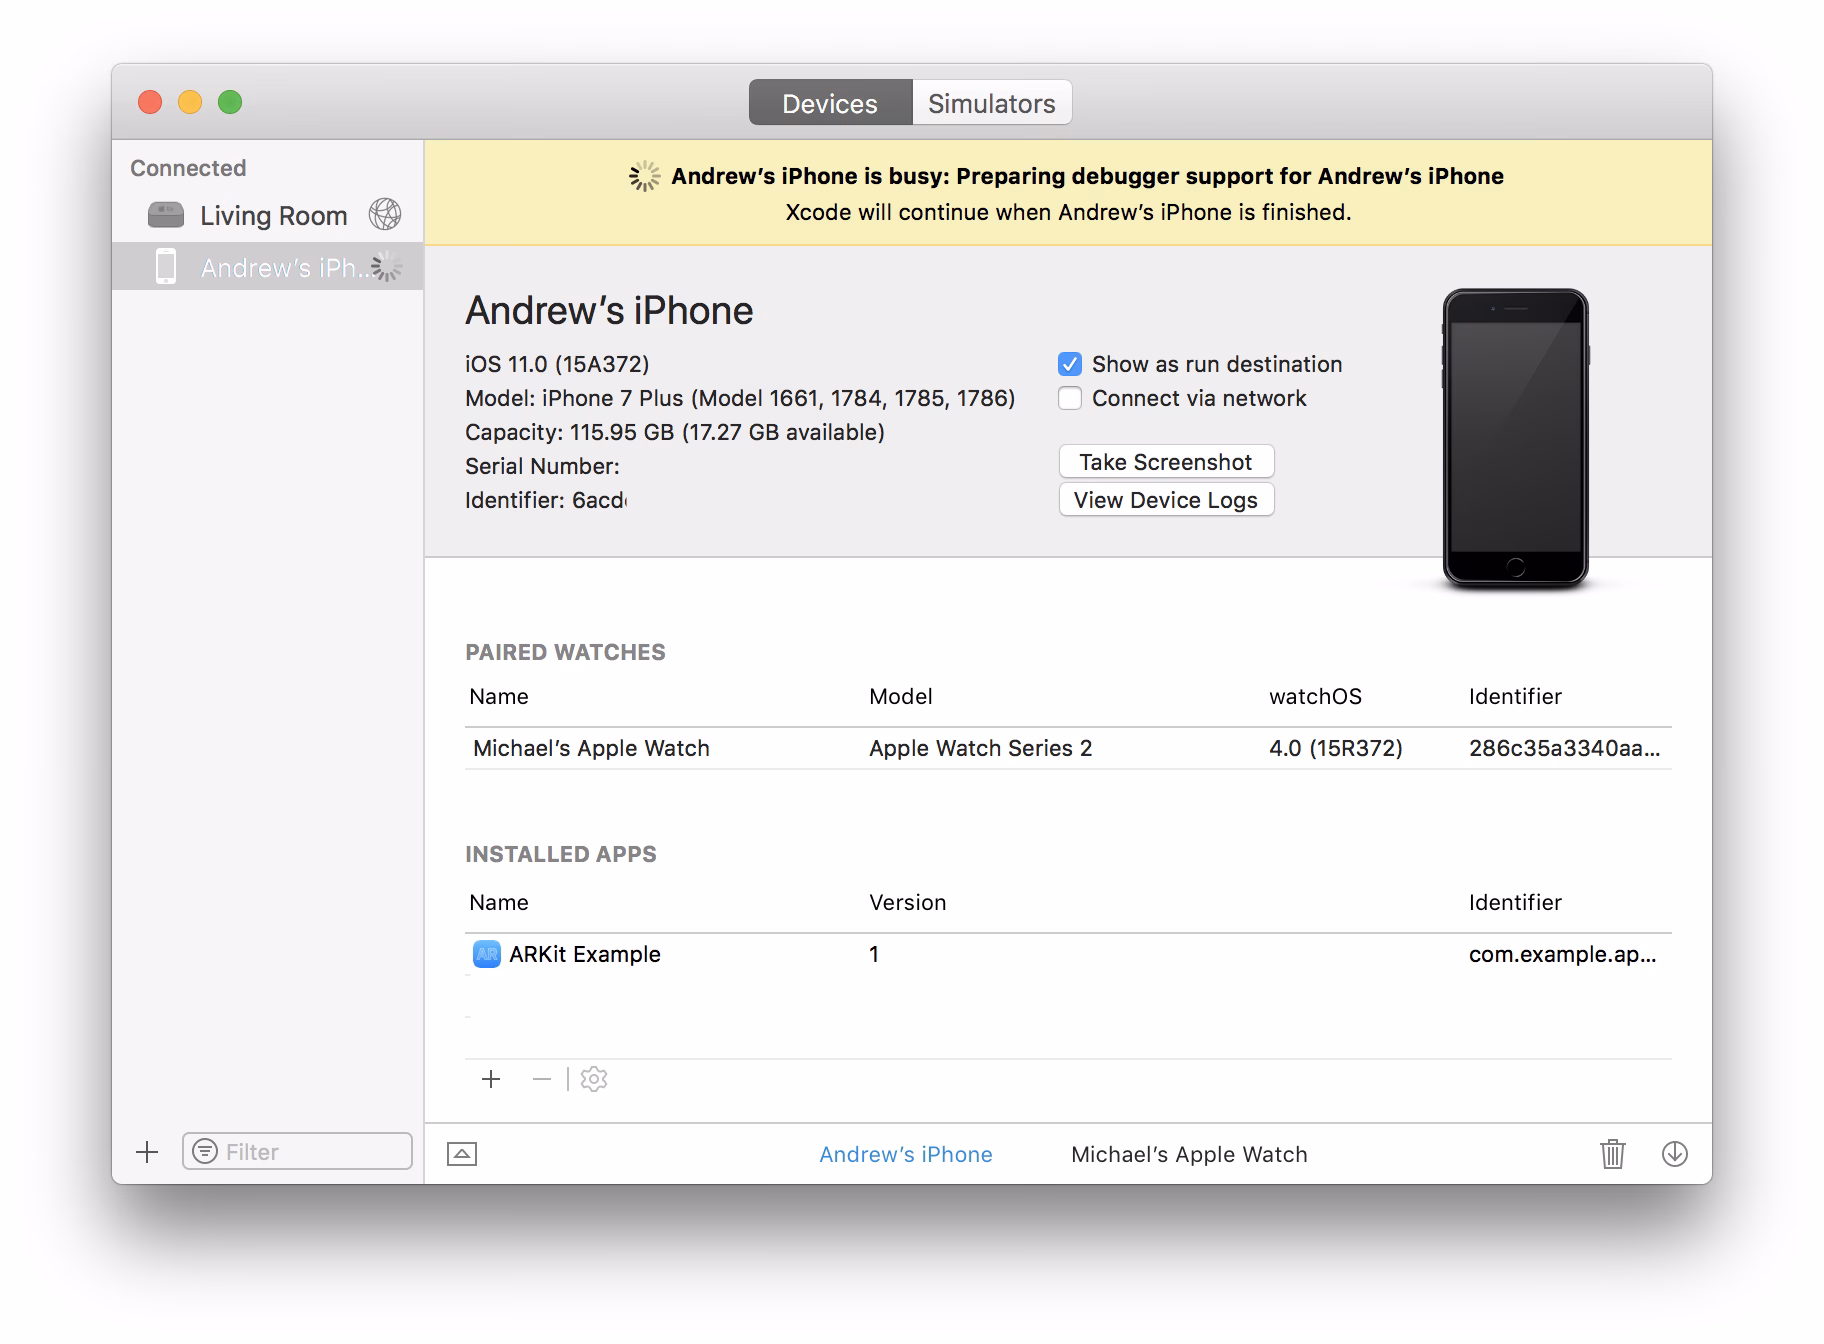Select the Living Room Apple TV in sidebar
Image resolution: width=1824 pixels, height=1344 pixels.
[273, 215]
